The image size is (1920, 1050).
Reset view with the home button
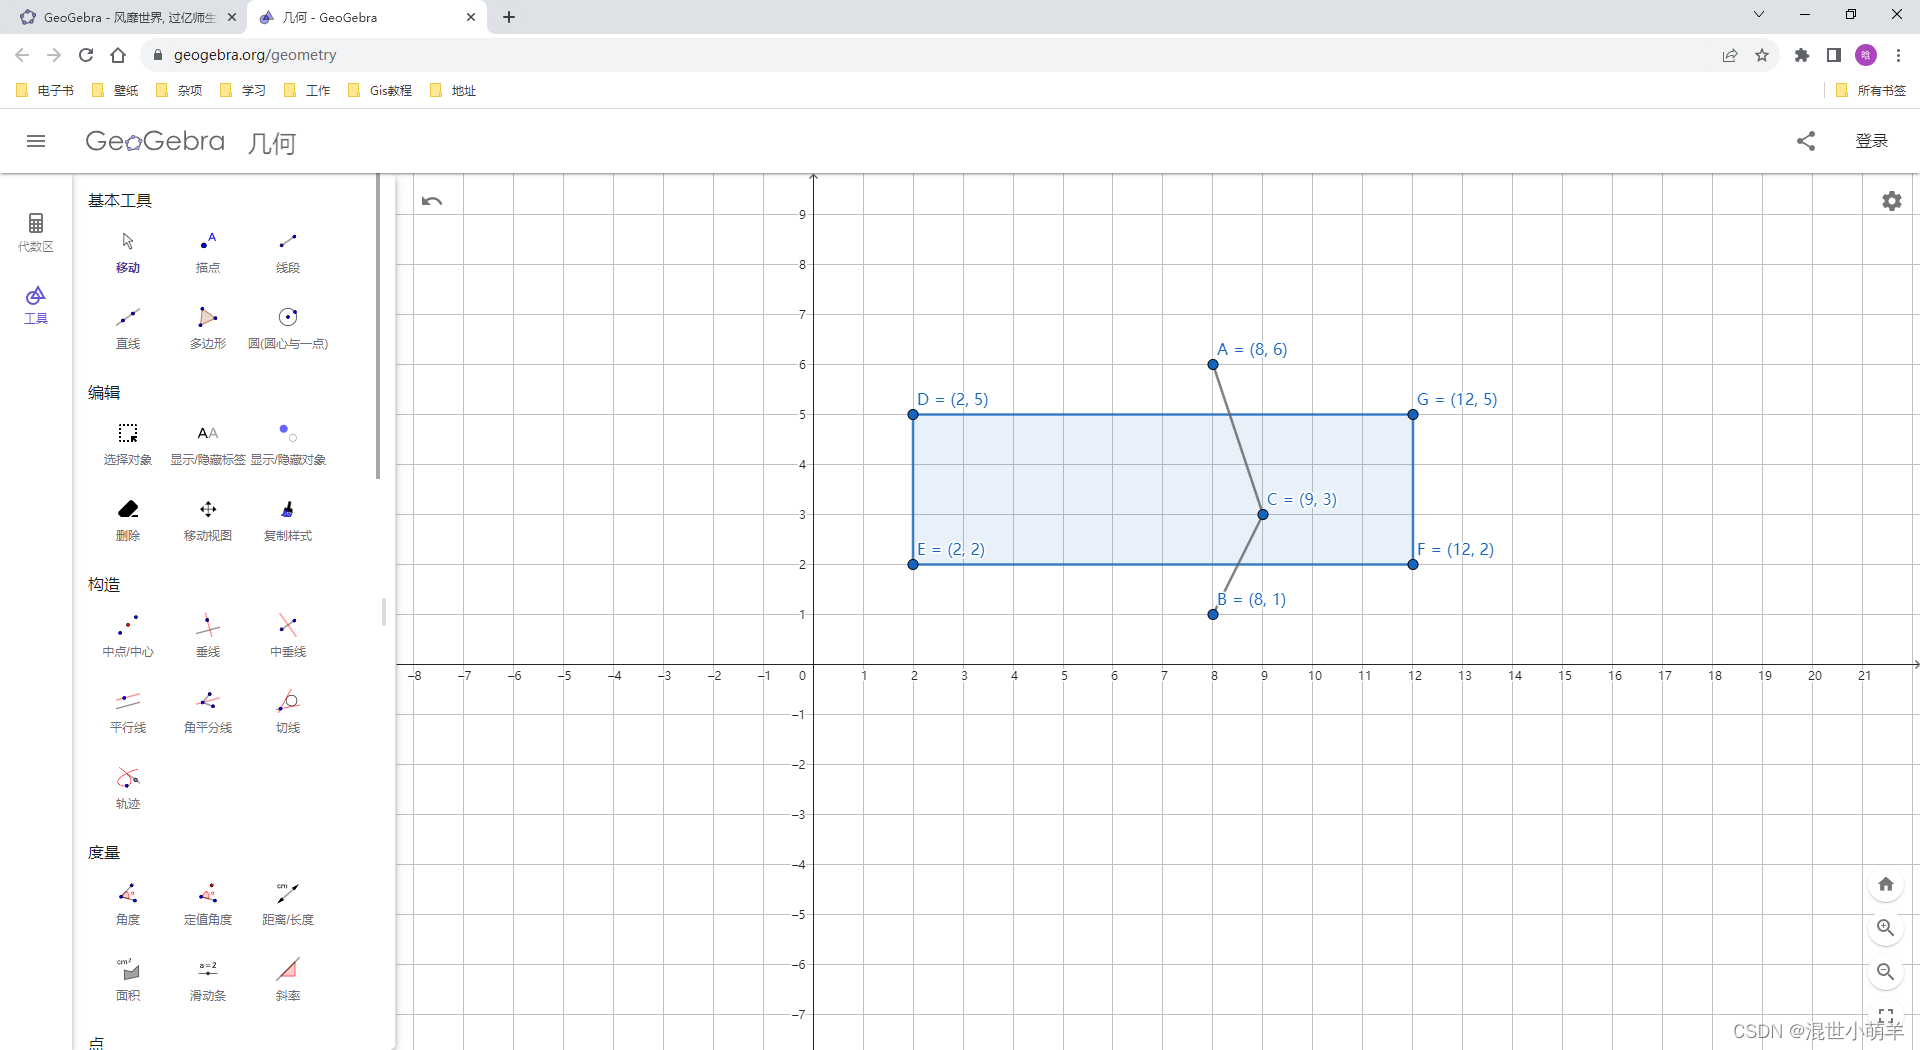(1886, 884)
